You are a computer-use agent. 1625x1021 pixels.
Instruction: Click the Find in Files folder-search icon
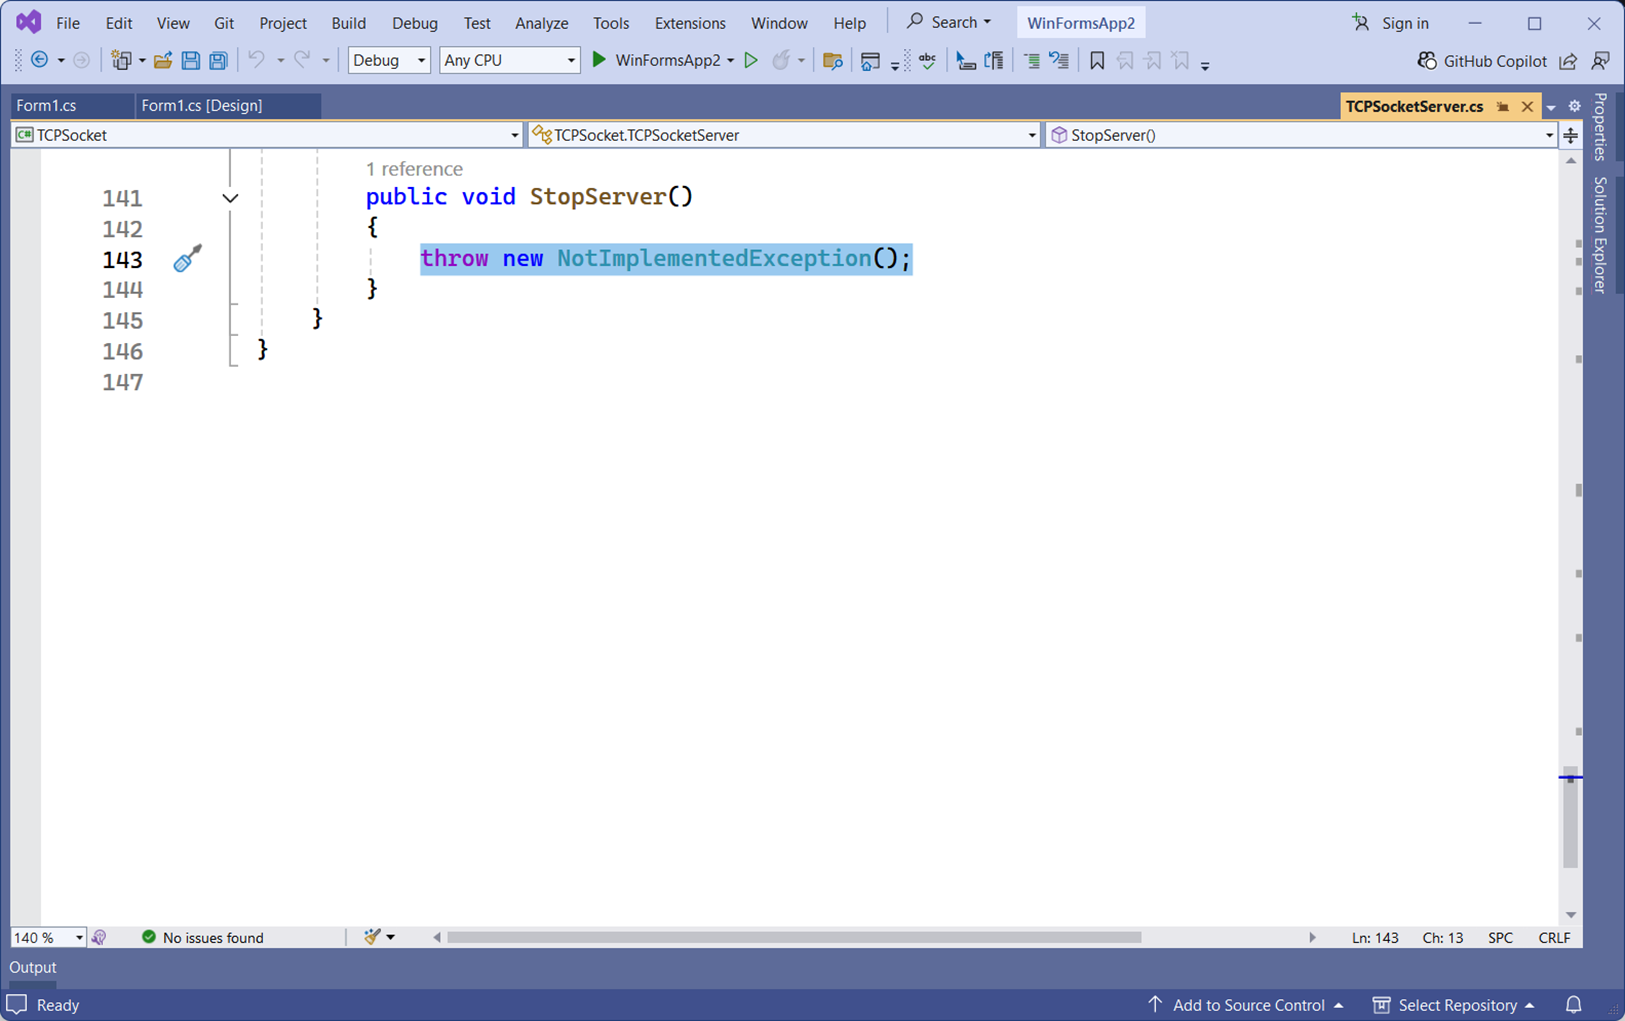pos(832,60)
